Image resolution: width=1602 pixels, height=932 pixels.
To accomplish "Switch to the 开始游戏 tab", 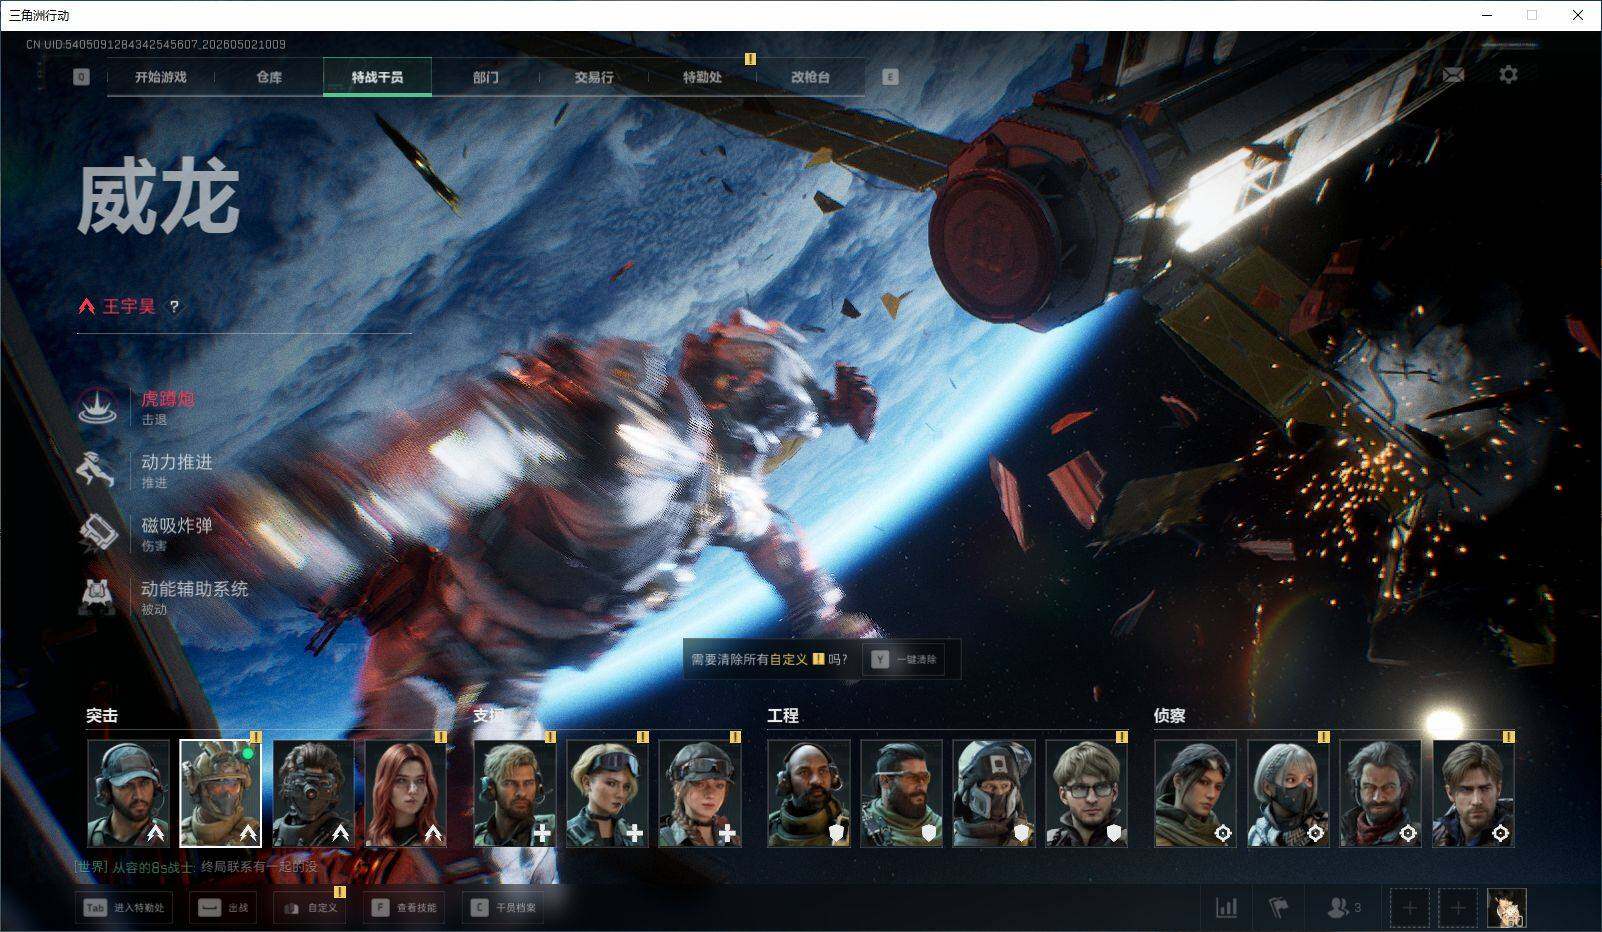I will pos(161,77).
